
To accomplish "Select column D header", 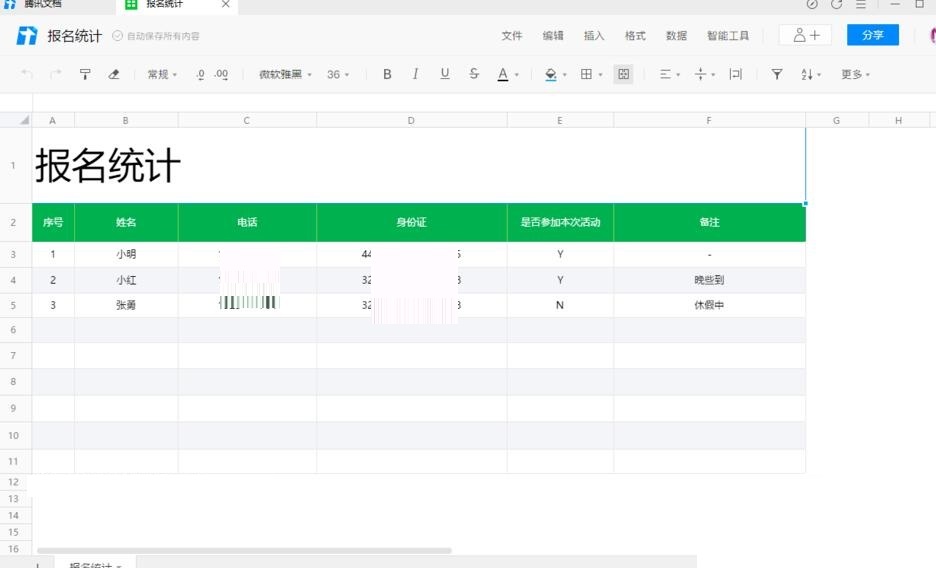I will click(x=411, y=121).
